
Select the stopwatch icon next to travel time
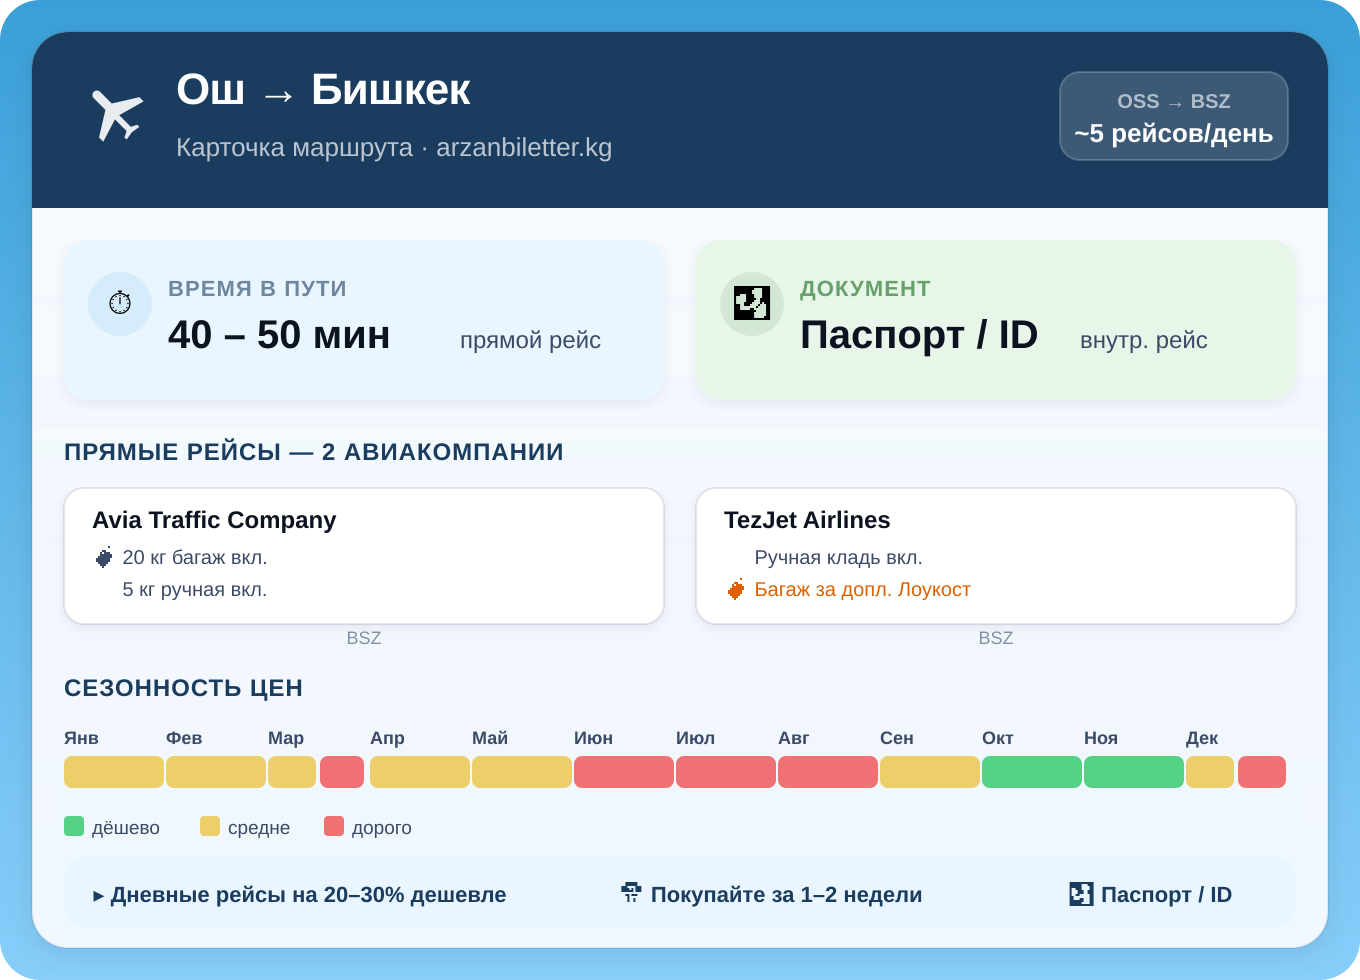coord(120,303)
